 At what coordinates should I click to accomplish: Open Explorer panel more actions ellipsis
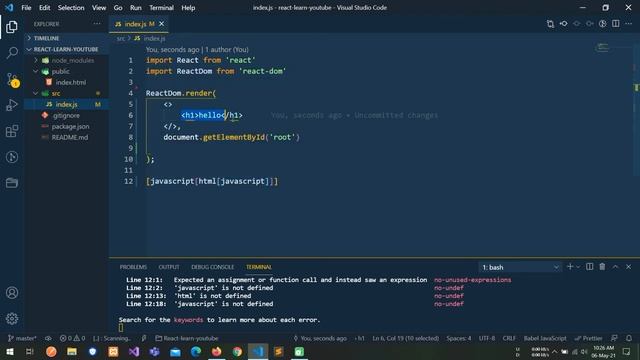[x=97, y=24]
